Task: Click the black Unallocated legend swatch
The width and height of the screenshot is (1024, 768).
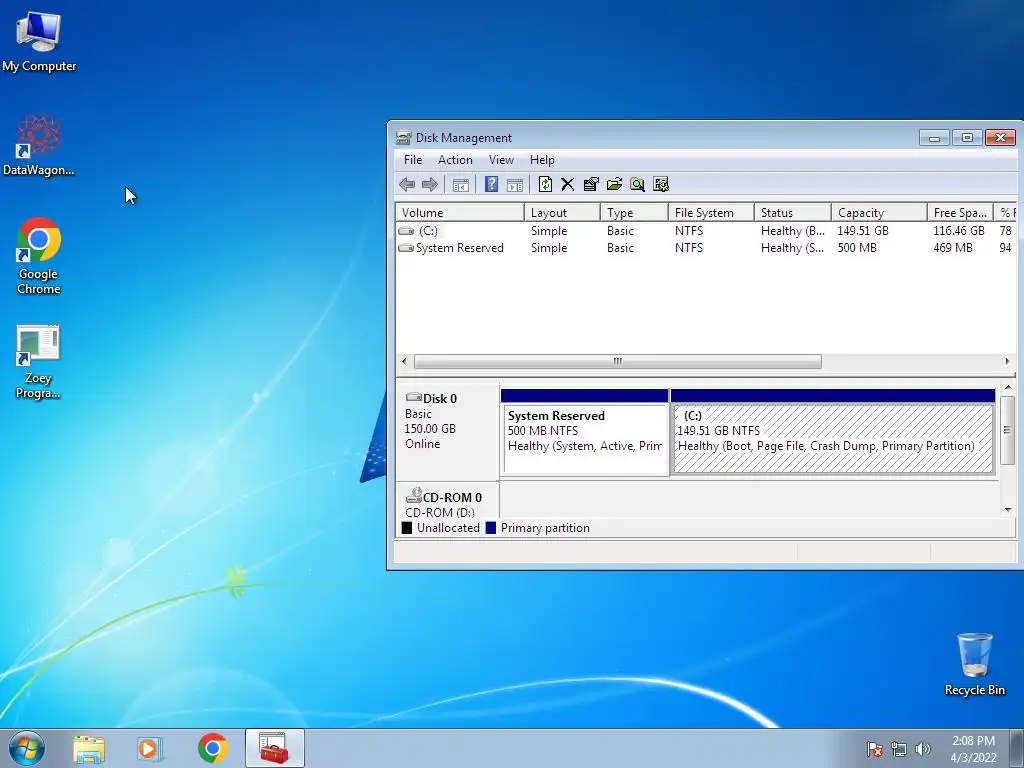Action: point(407,528)
